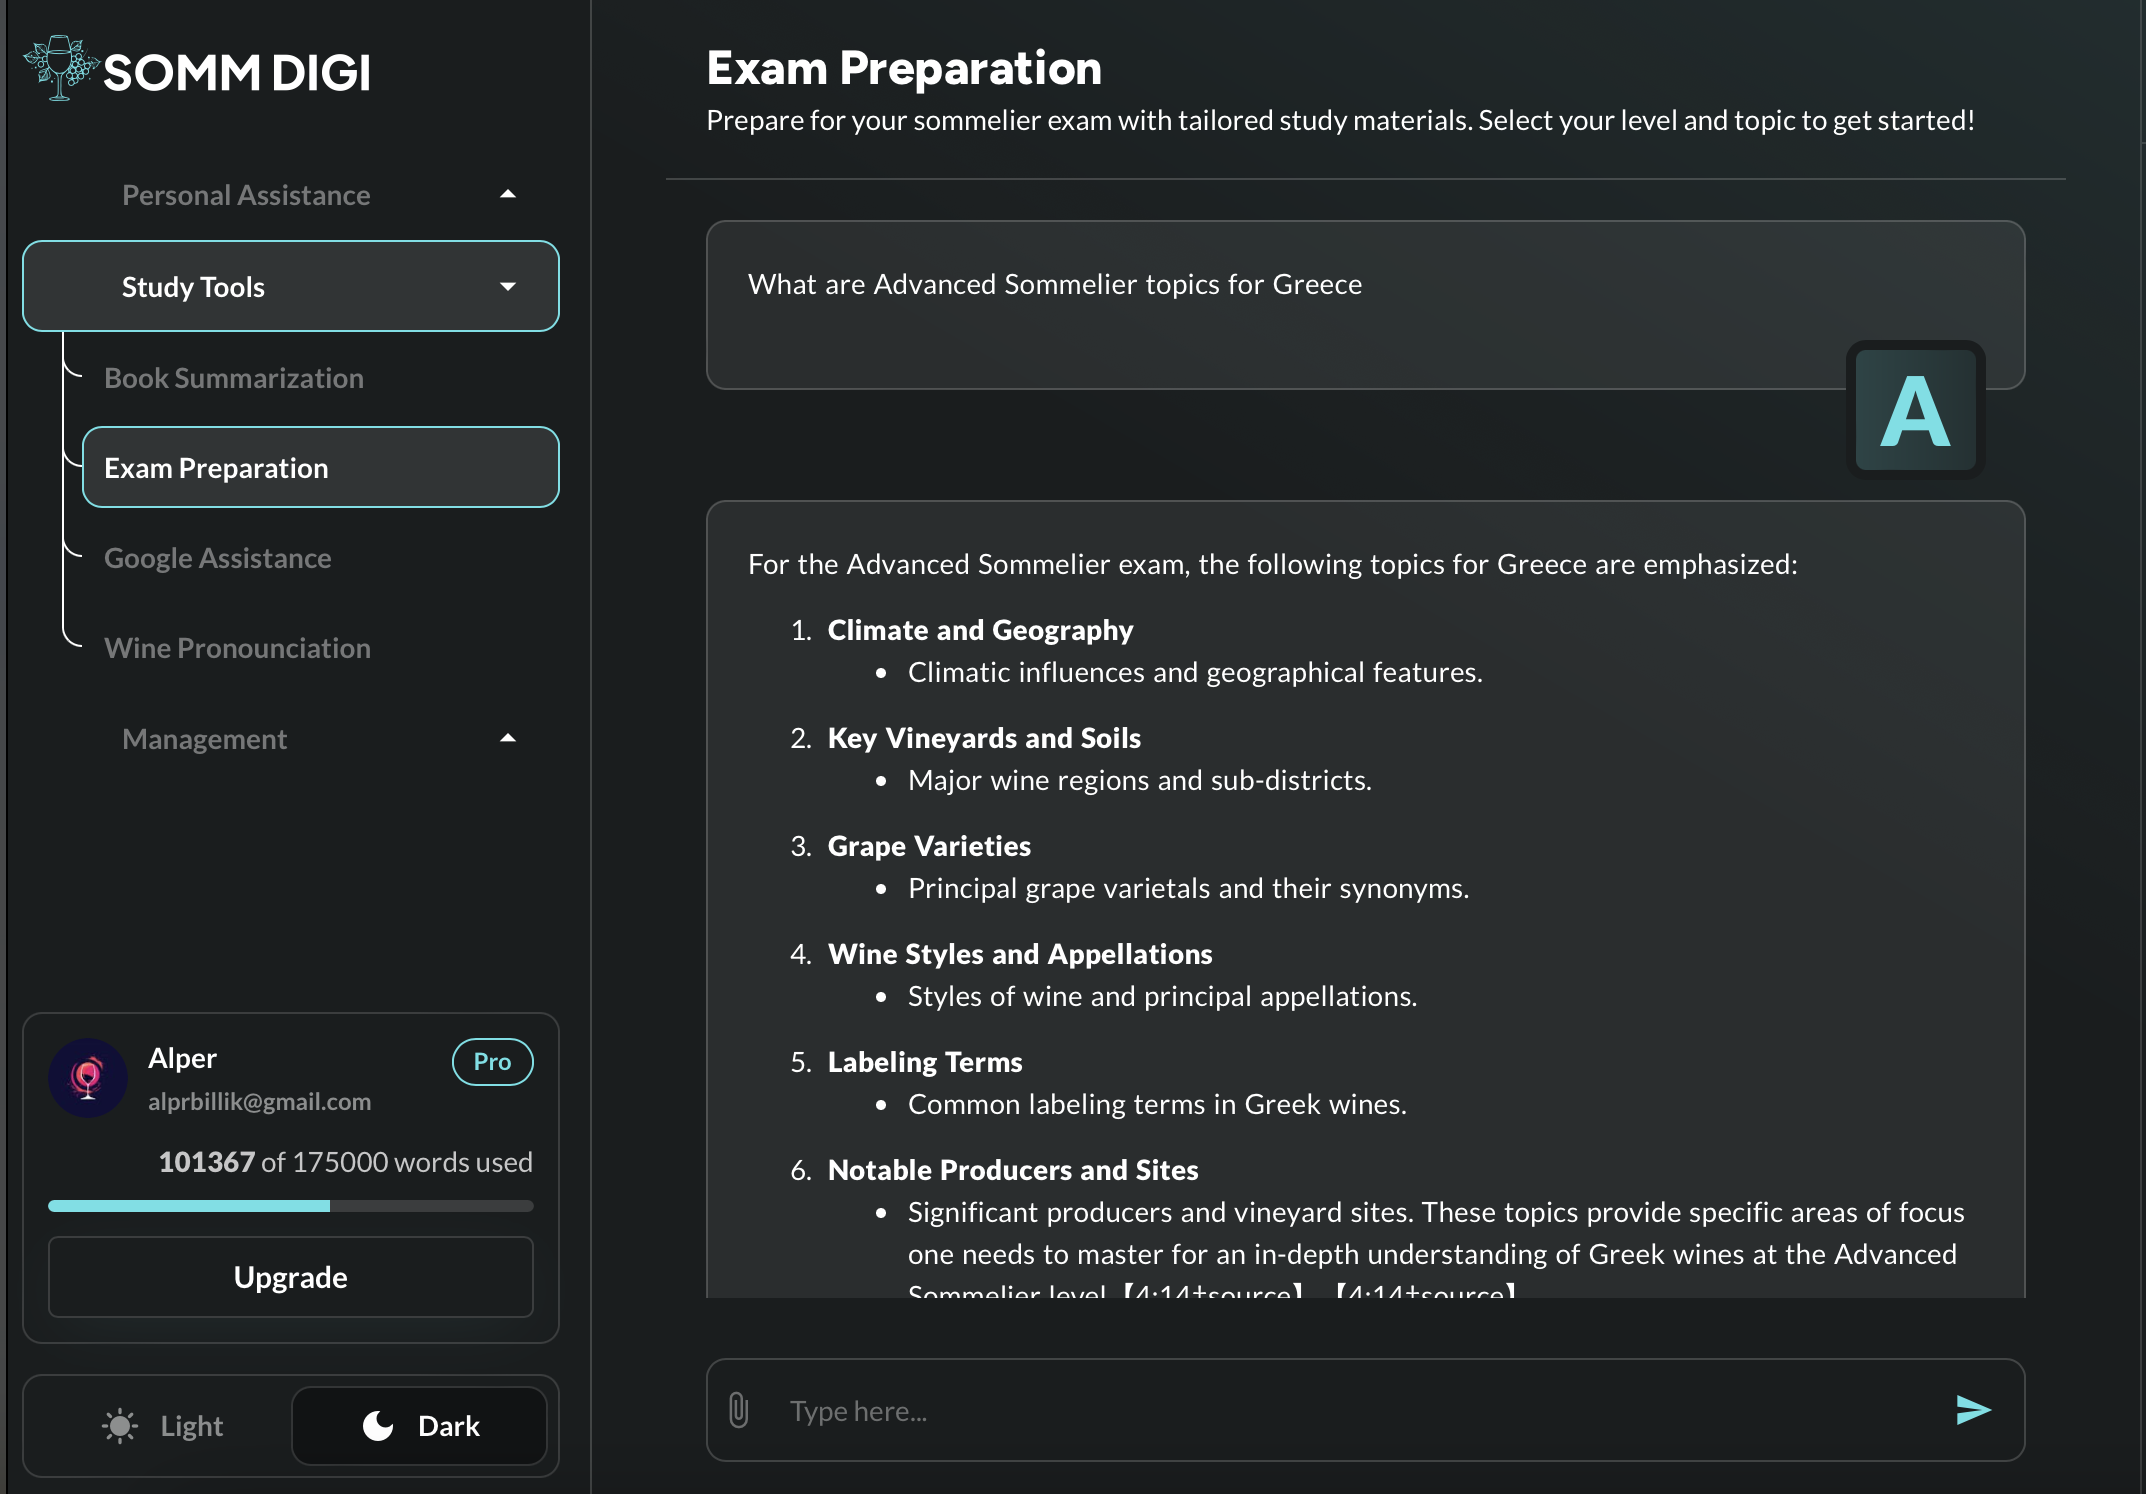Select Google Assistance menu item
Viewport: 2146px width, 1494px height.
(x=217, y=558)
